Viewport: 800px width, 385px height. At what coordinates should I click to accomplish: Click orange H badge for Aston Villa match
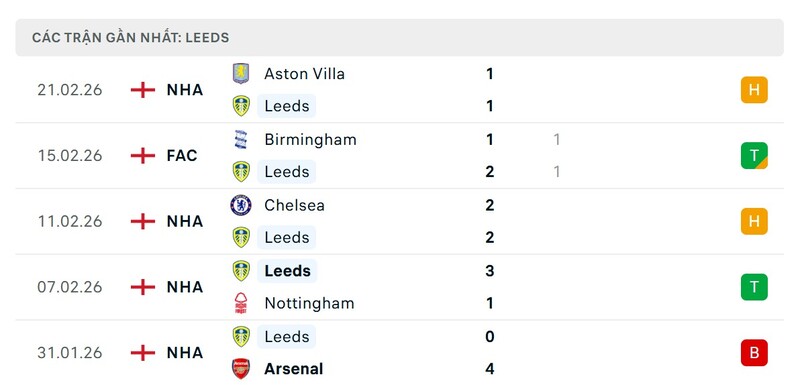click(754, 90)
